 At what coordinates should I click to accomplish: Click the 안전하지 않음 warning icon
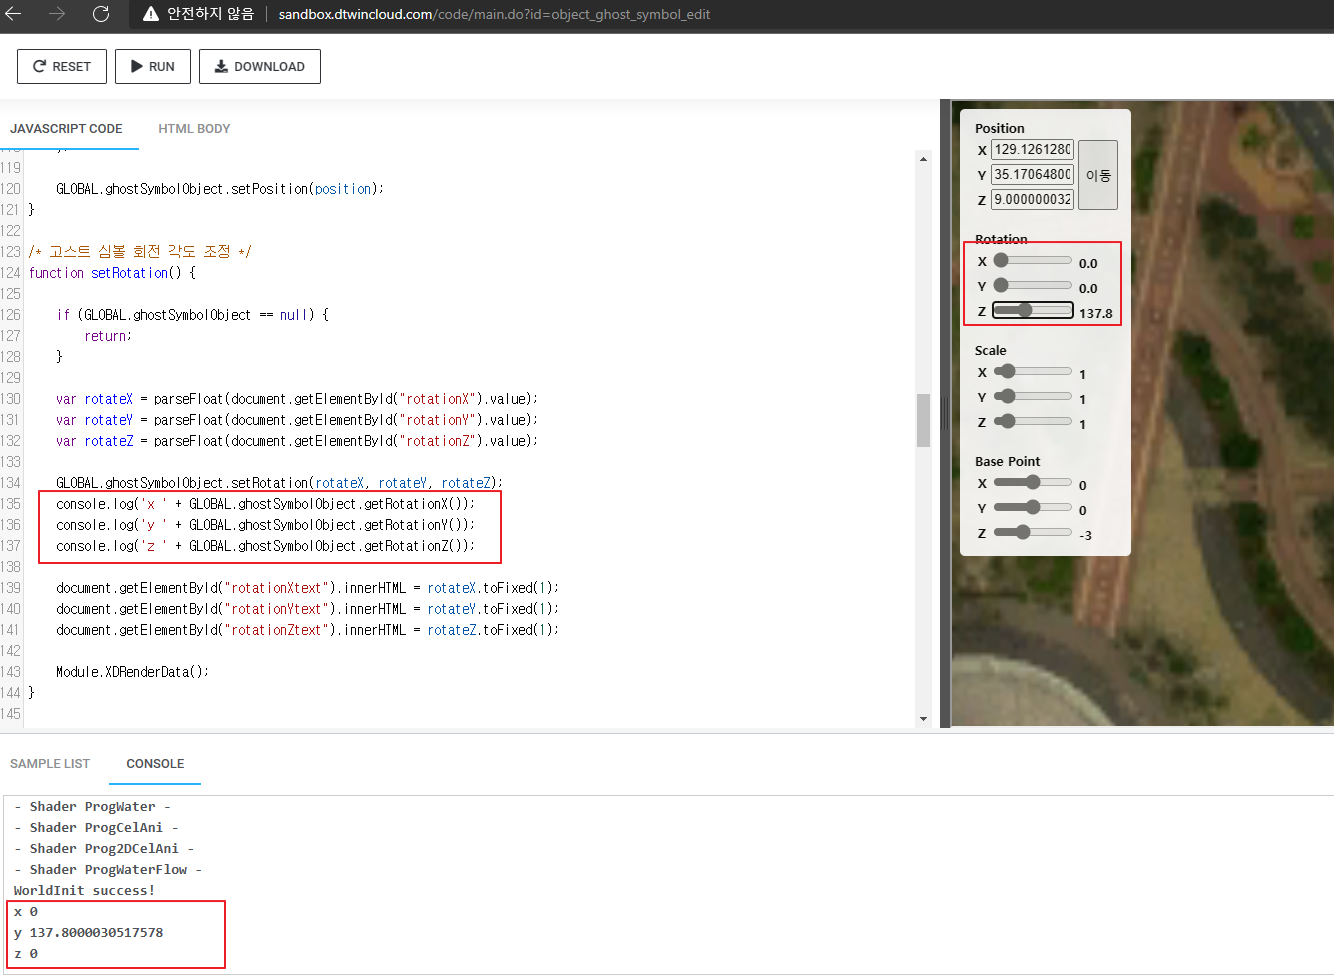pos(151,15)
